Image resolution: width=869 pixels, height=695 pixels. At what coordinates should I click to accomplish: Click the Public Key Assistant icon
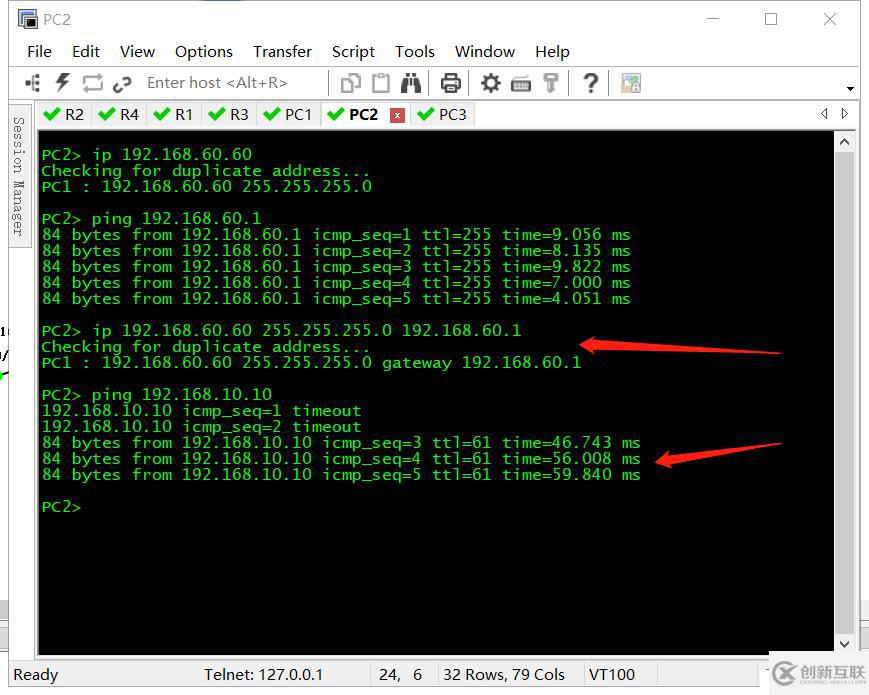coord(550,83)
